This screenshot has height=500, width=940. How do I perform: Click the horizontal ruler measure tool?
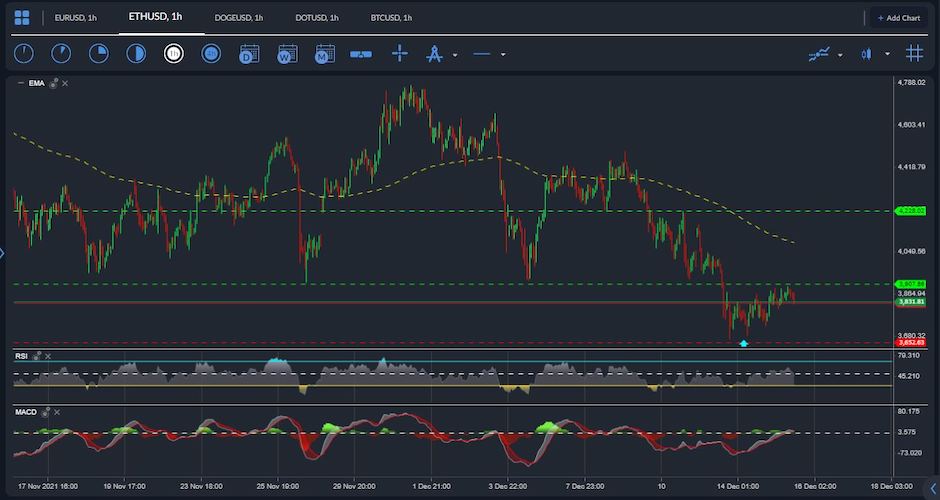(x=361, y=55)
